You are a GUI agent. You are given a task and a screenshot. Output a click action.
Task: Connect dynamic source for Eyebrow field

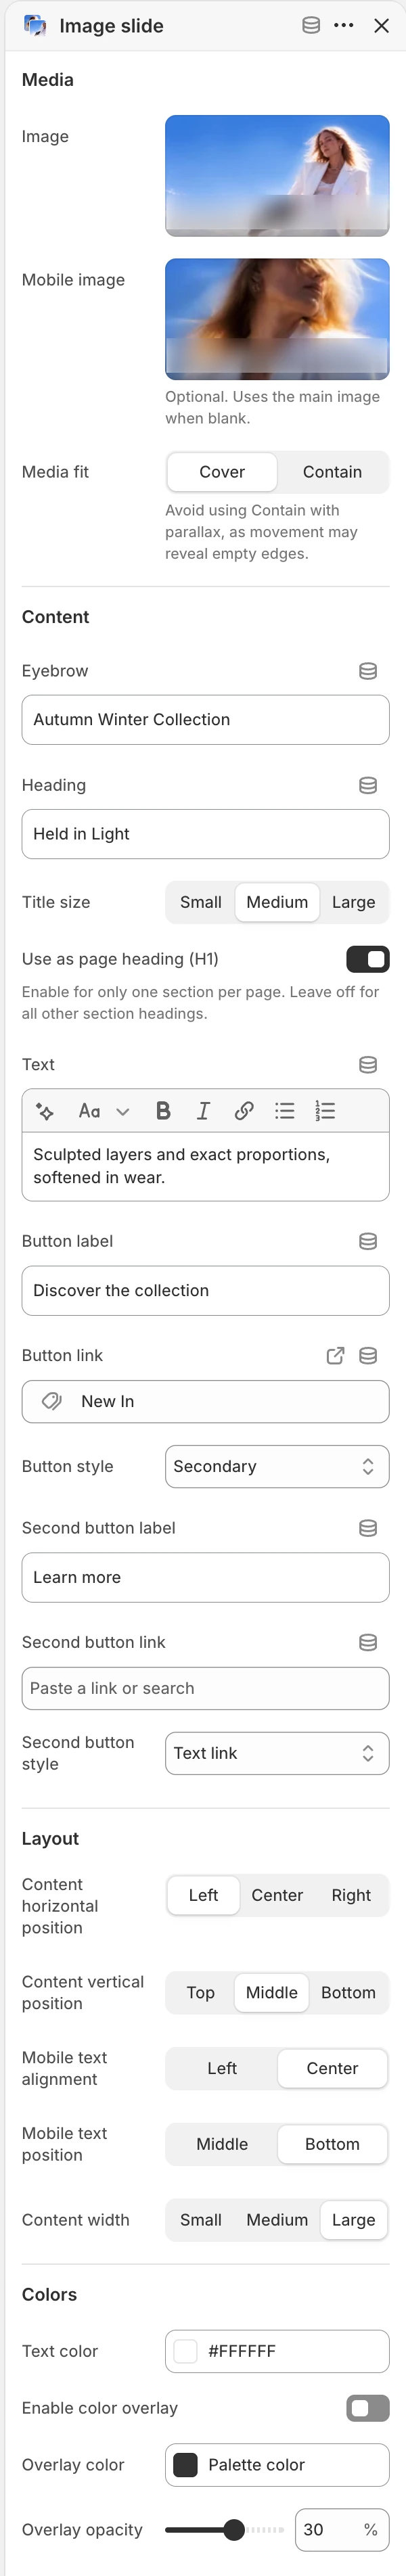pos(368,671)
